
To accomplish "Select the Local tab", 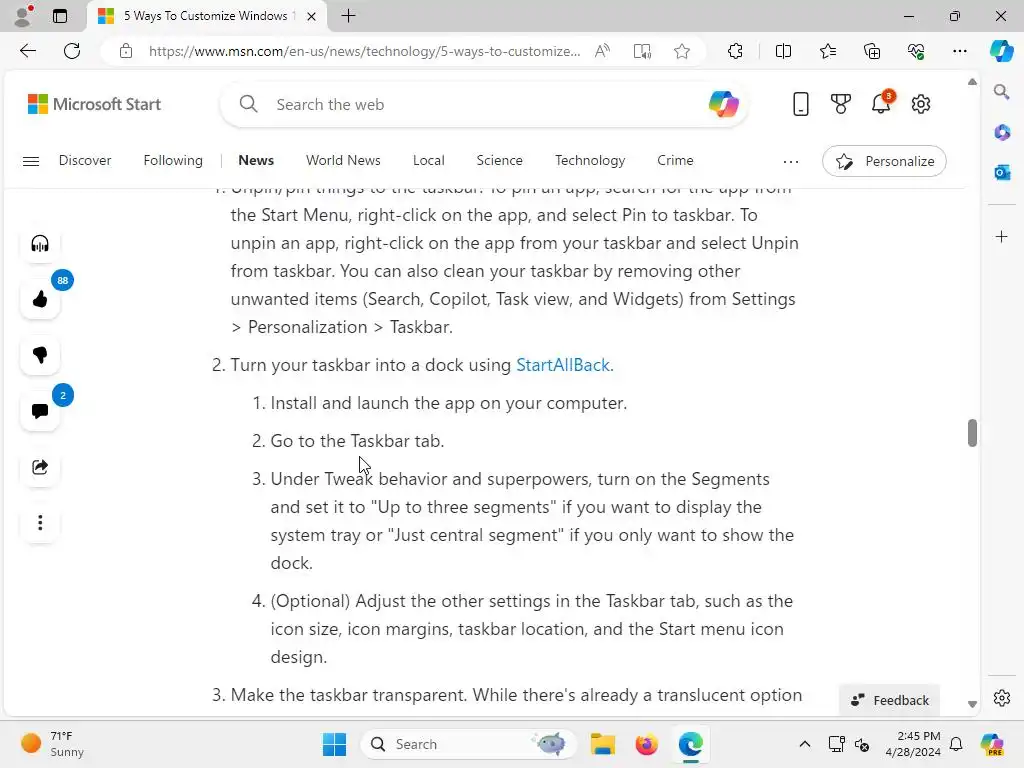I will pos(428,161).
